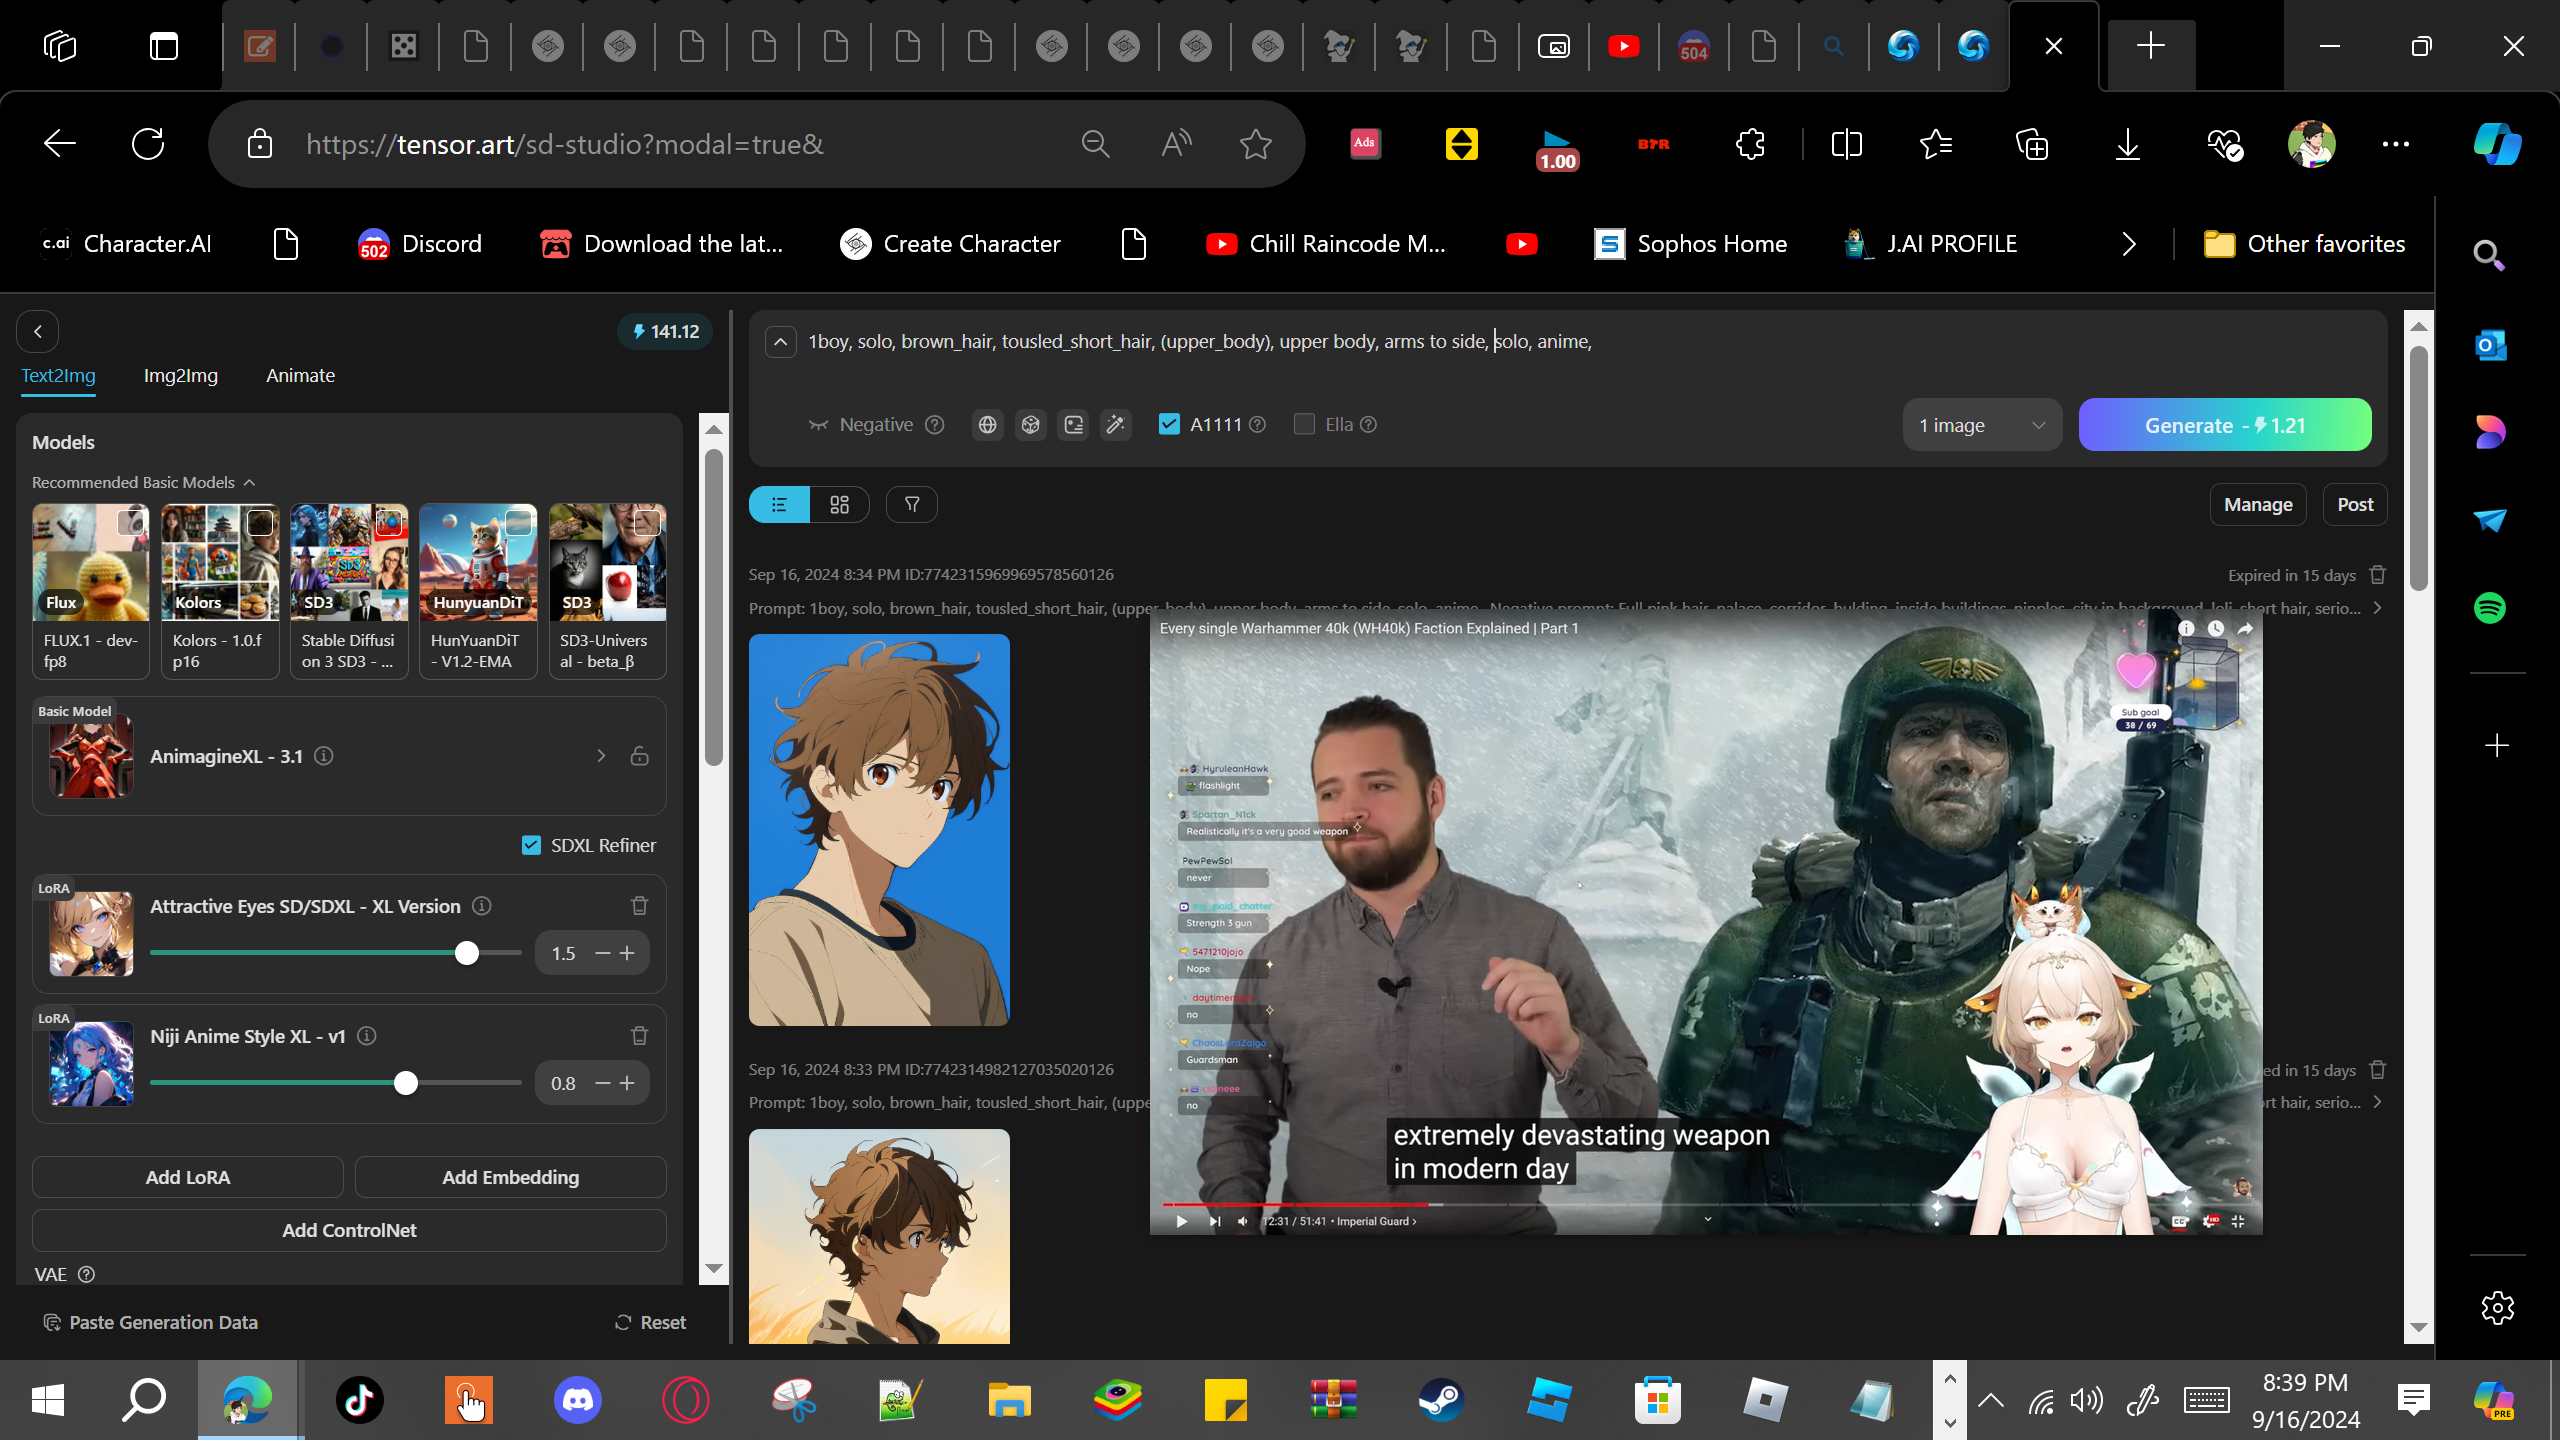Enable the Ella checkbox
This screenshot has height=1440, width=2560.
coord(1304,424)
